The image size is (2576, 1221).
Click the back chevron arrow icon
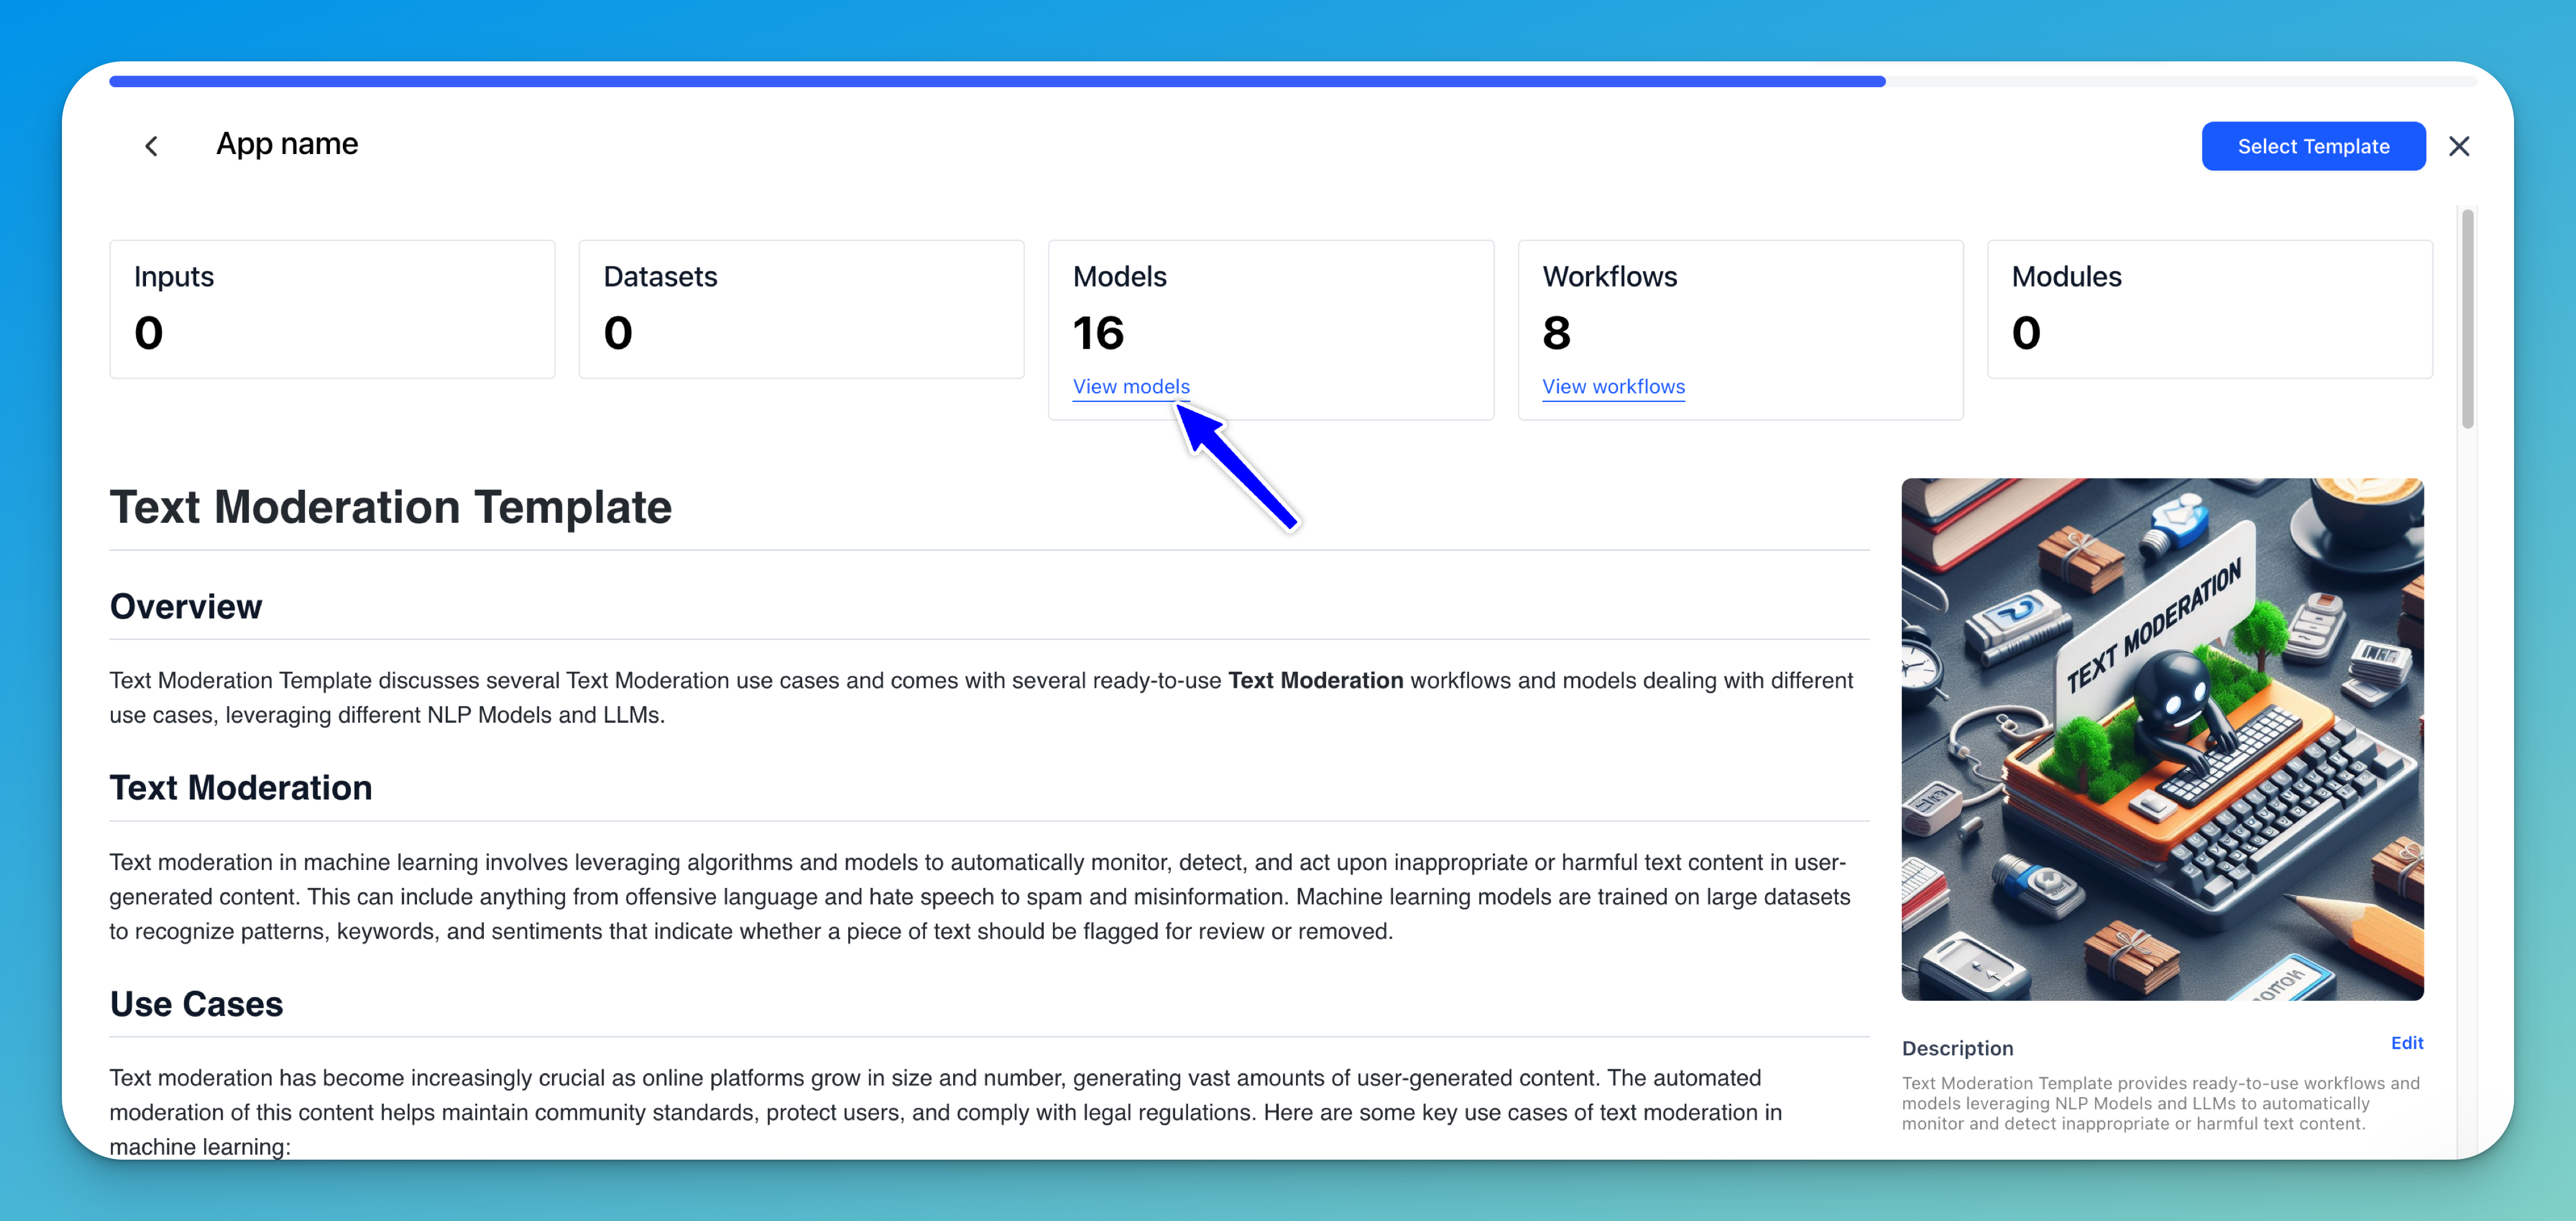(x=151, y=146)
